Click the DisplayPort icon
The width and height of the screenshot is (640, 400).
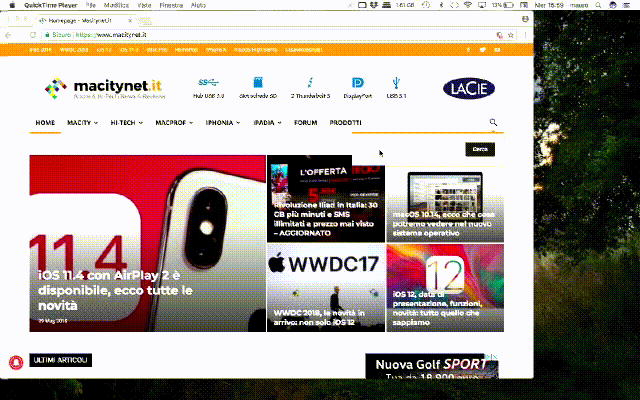358,83
